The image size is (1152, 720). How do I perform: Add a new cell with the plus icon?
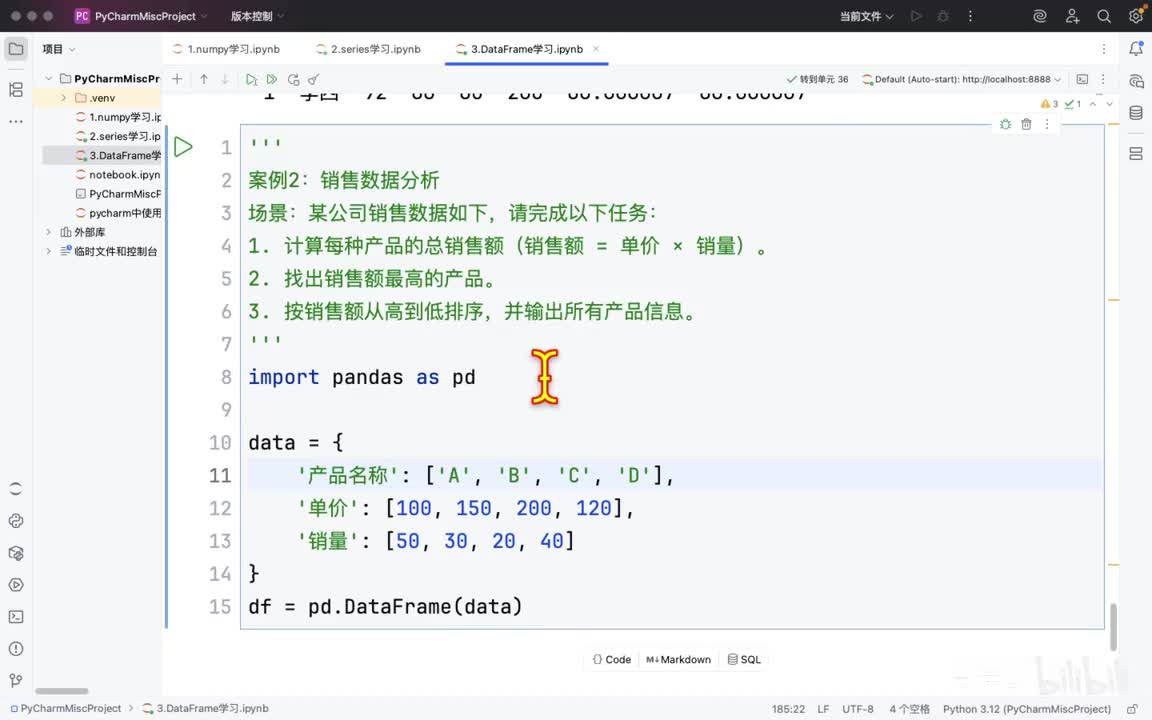tap(177, 79)
